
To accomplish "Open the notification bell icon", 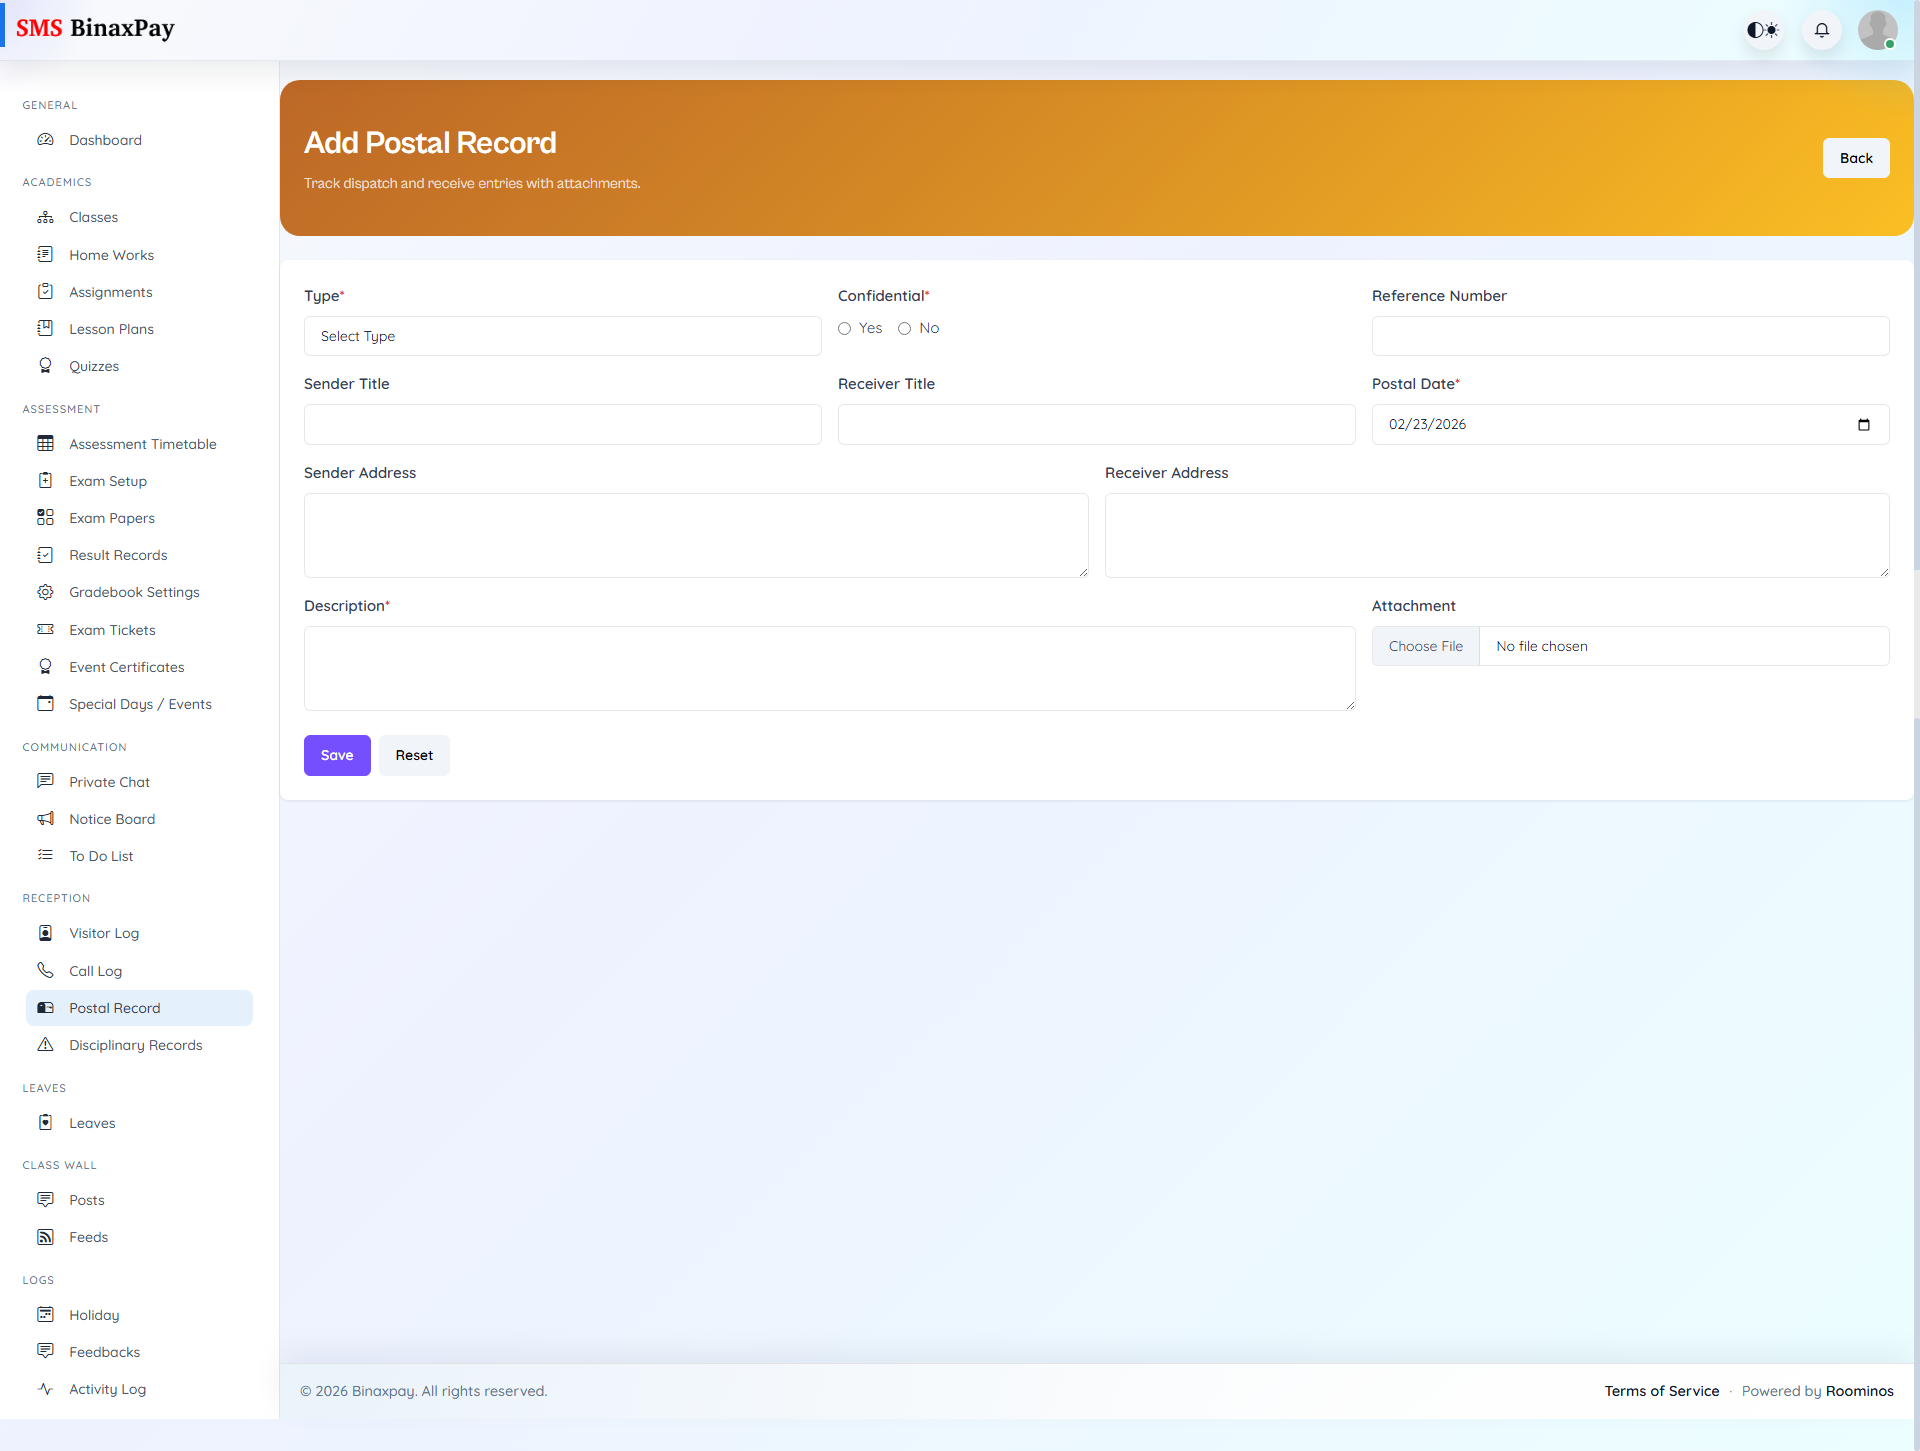I will (1821, 30).
